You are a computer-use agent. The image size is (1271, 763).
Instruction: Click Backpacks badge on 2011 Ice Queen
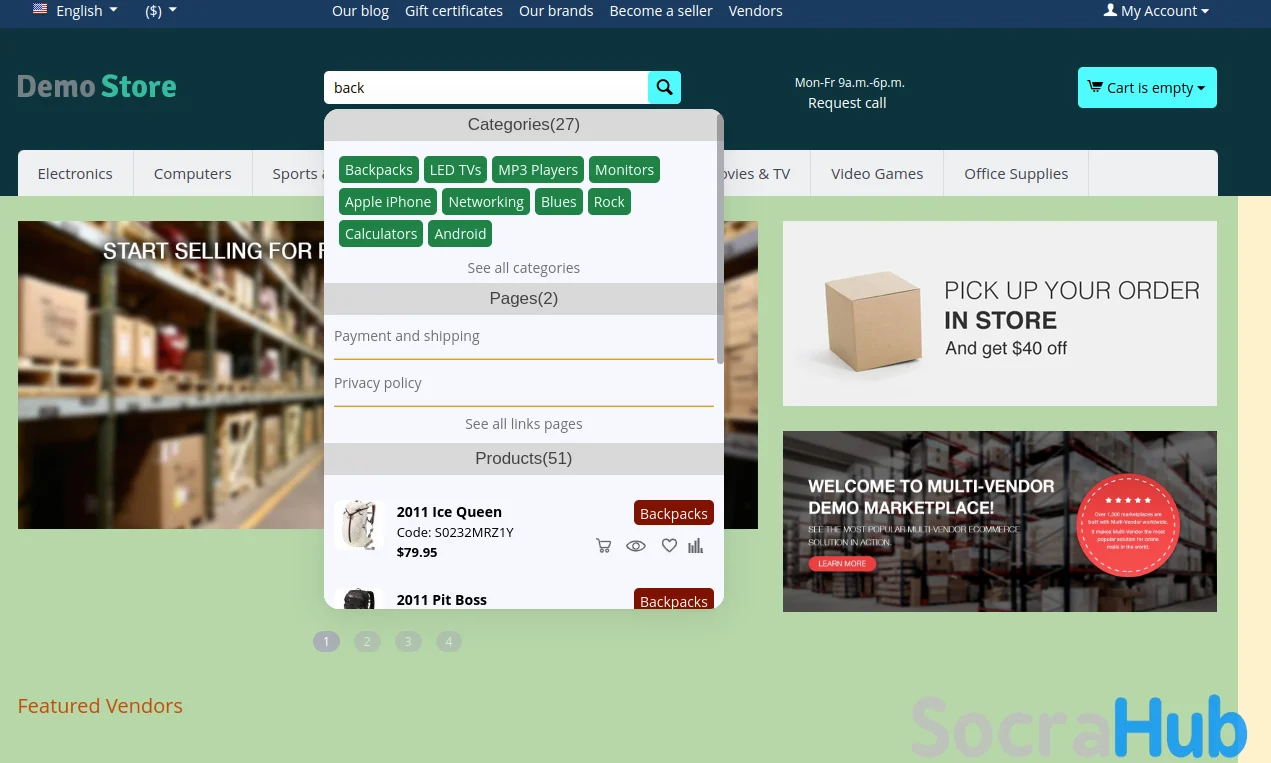(x=674, y=513)
